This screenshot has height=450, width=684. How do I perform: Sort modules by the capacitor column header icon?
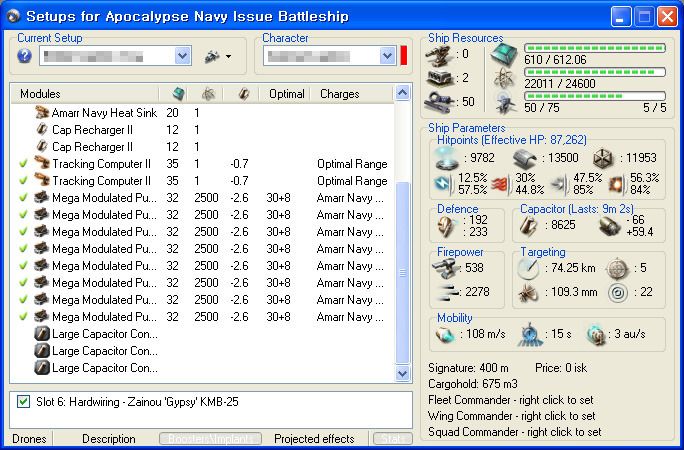243,93
